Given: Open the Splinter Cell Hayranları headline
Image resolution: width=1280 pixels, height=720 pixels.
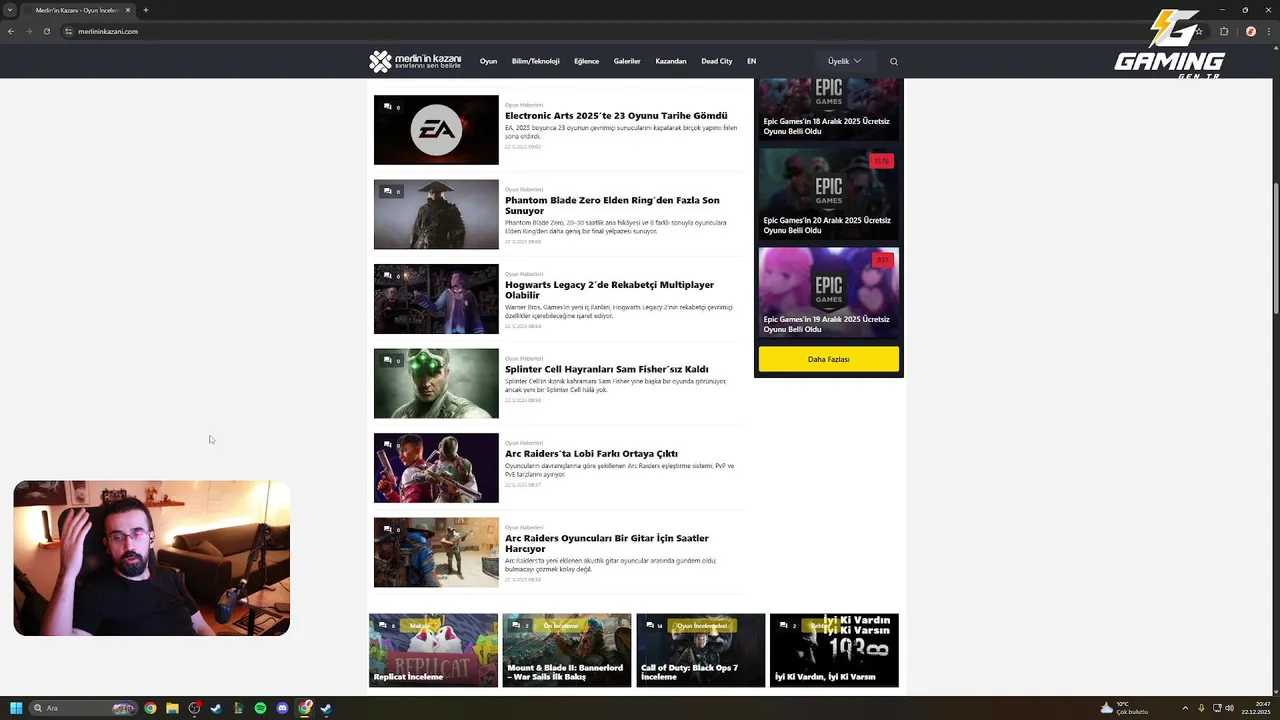Looking at the screenshot, I should pyautogui.click(x=606, y=369).
